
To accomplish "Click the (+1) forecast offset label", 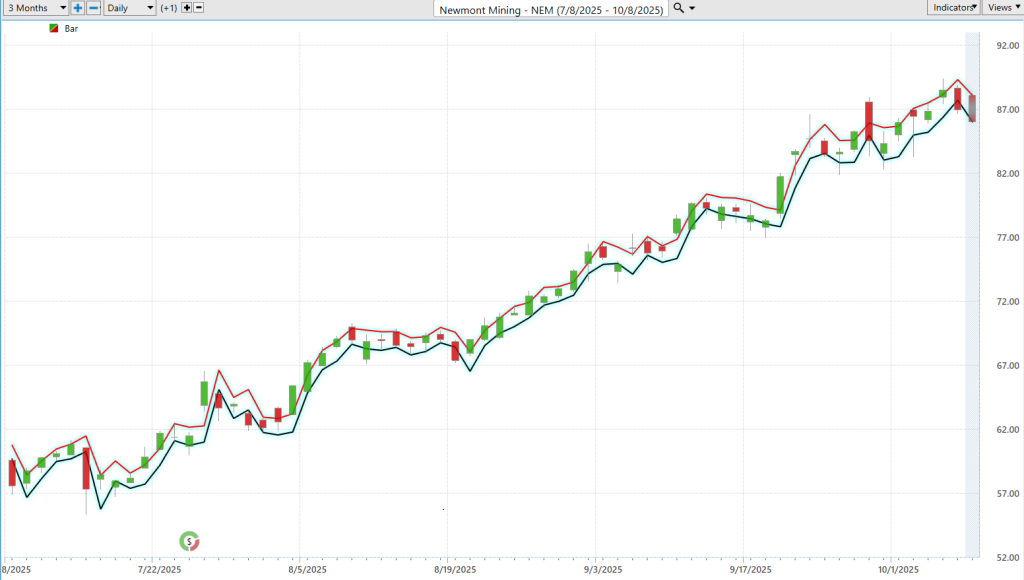I will (x=168, y=7).
